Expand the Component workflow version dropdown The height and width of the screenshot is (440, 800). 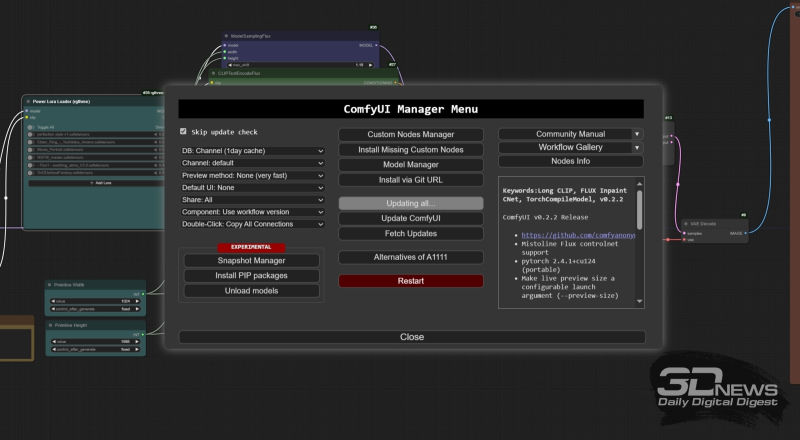252,212
